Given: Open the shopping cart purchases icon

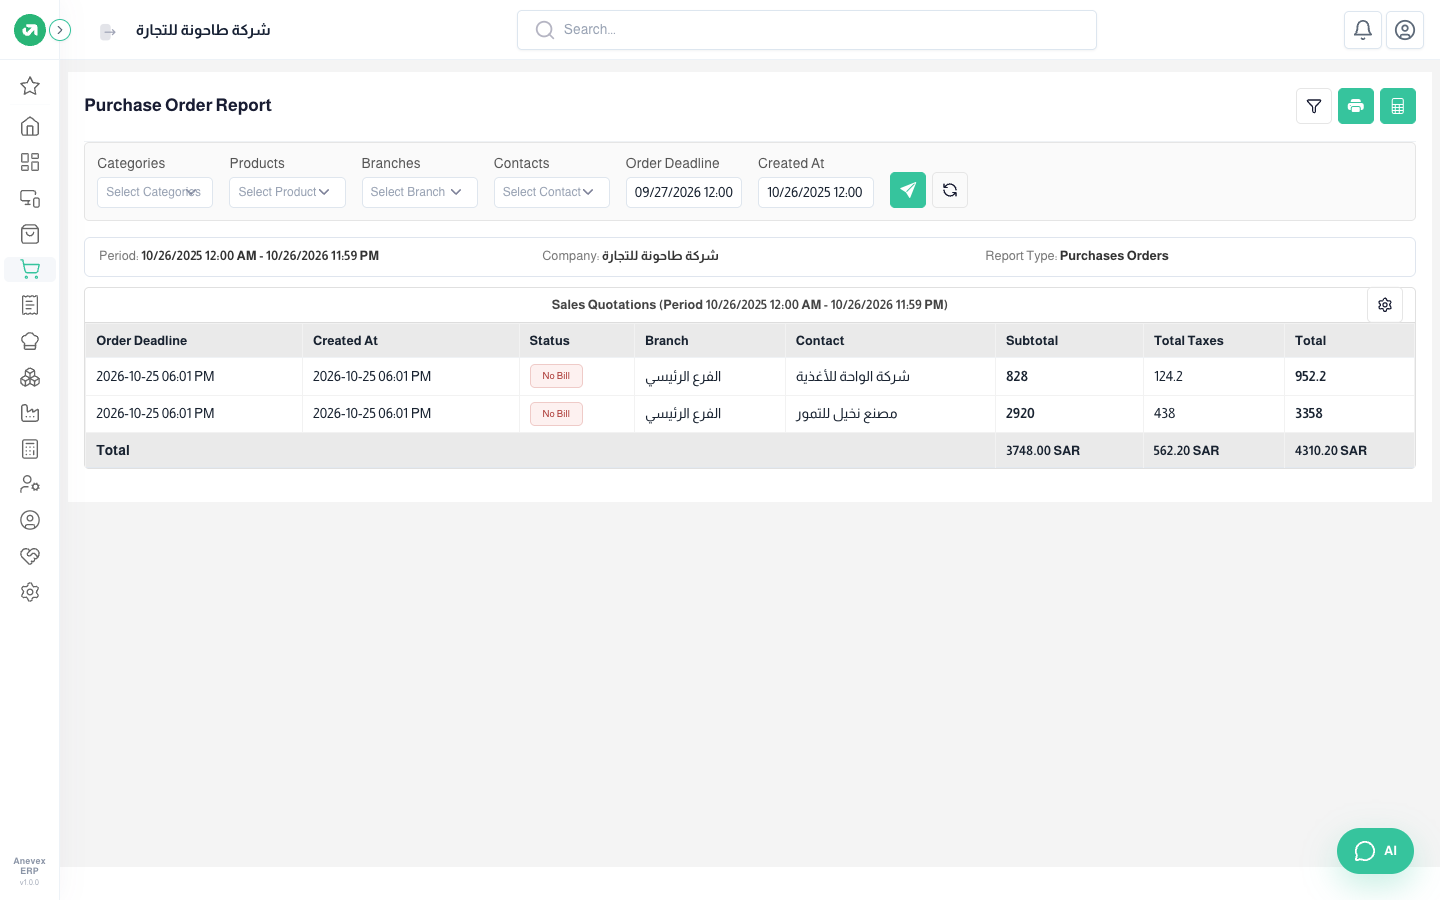Looking at the screenshot, I should pyautogui.click(x=30, y=269).
